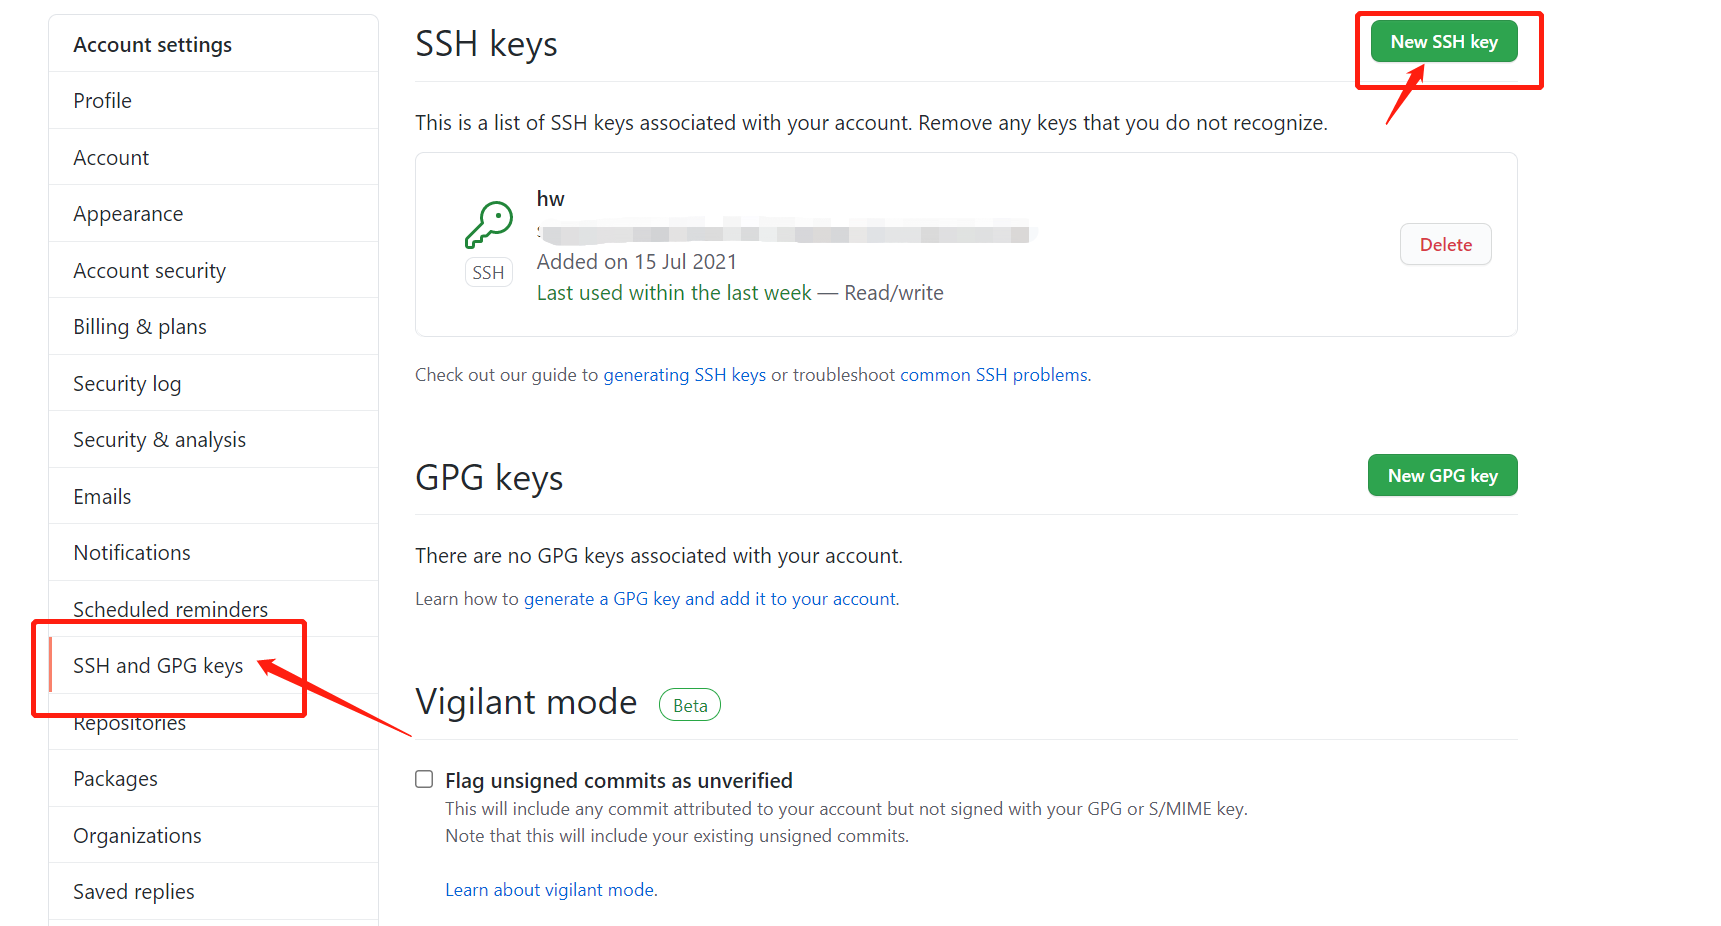Enable Flag unsigned commits as unverified checkbox

pos(424,779)
